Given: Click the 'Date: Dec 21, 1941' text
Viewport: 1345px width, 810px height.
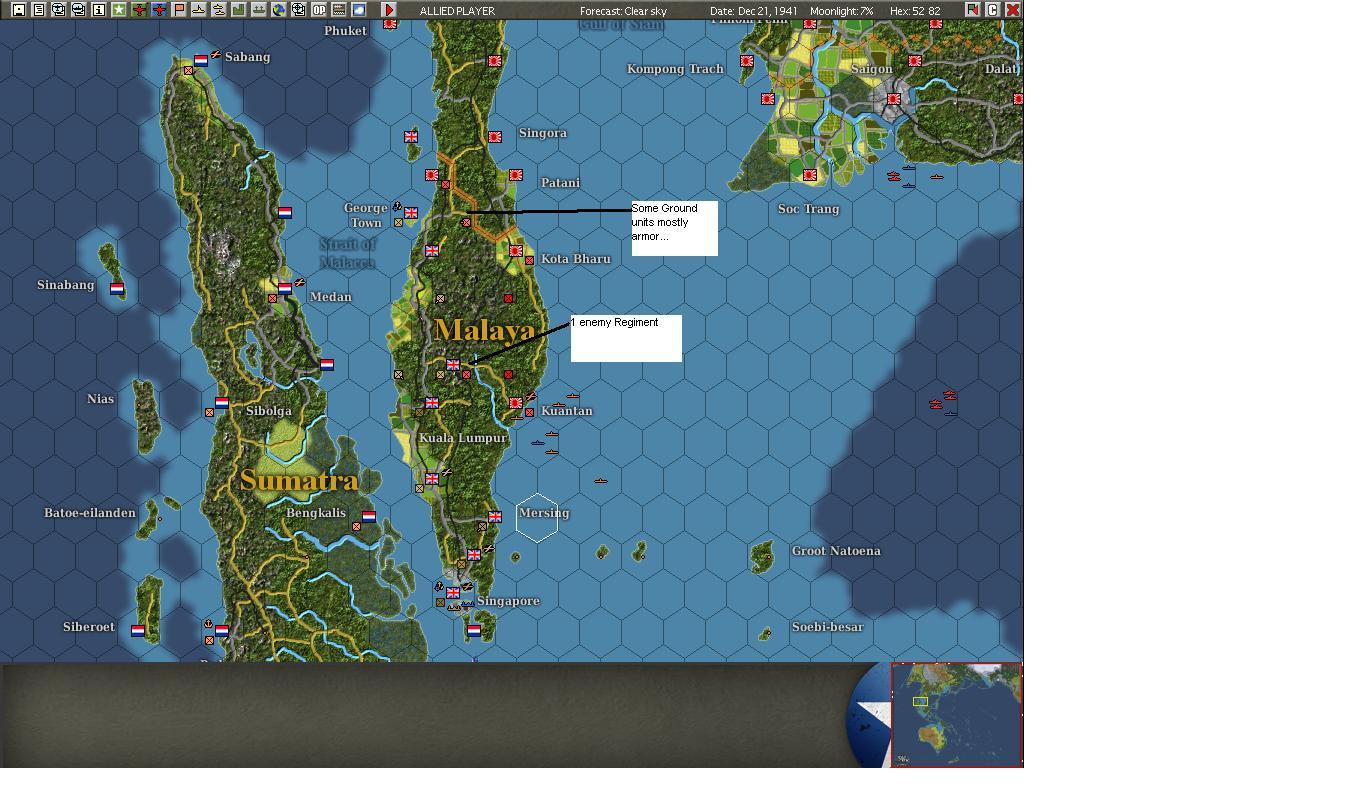Looking at the screenshot, I should coord(754,11).
